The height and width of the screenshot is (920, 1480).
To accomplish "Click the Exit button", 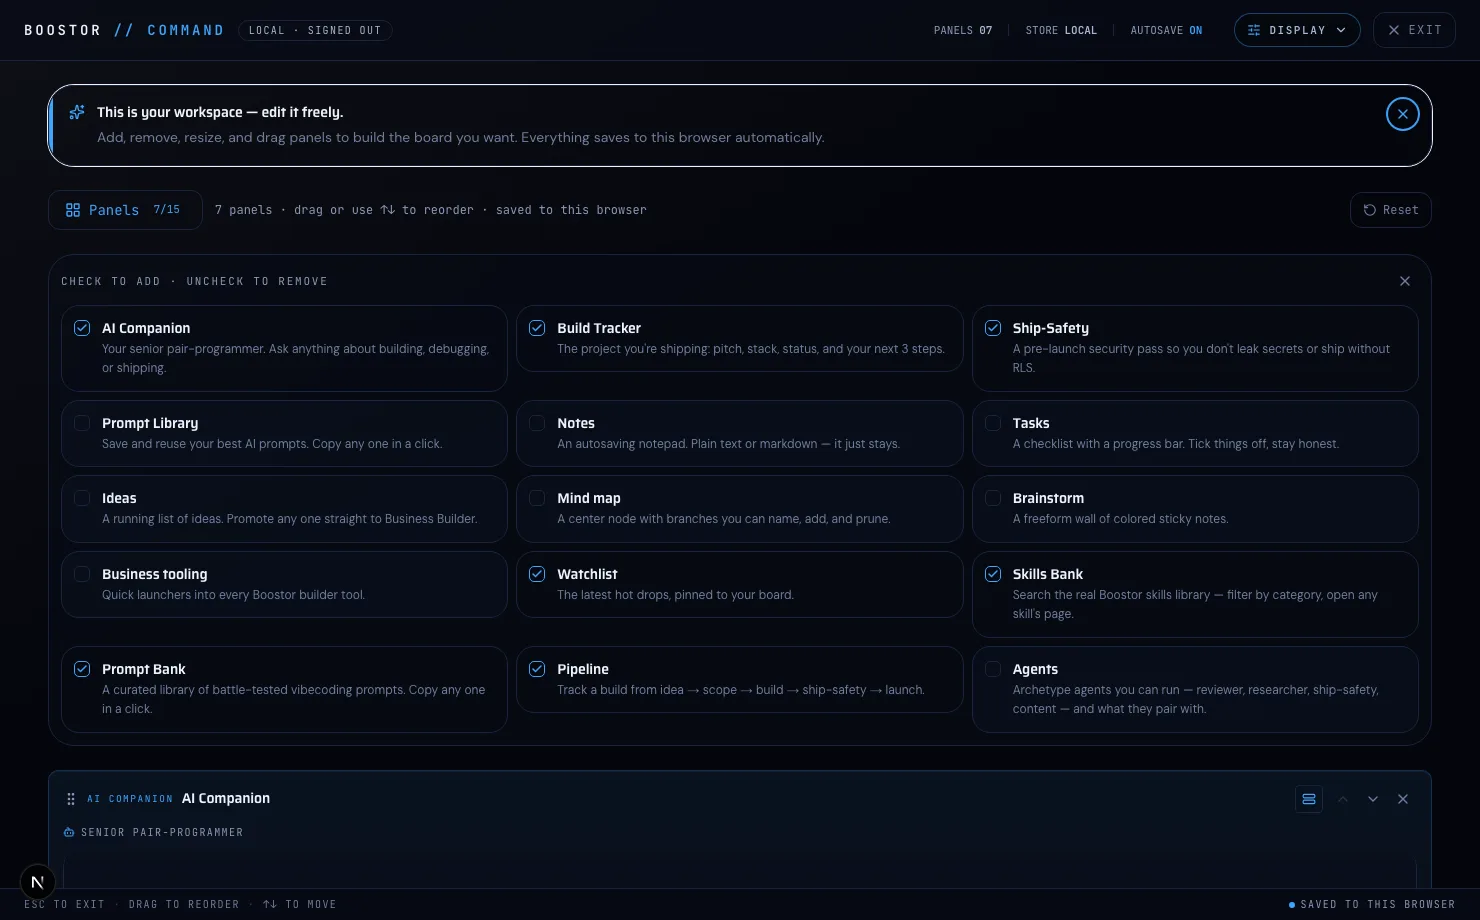I will point(1414,30).
